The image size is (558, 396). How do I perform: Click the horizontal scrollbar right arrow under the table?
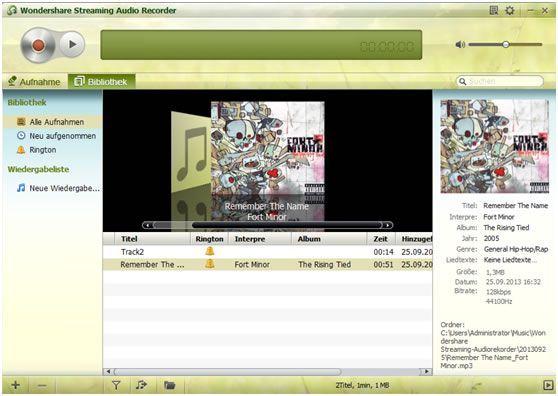click(426, 371)
